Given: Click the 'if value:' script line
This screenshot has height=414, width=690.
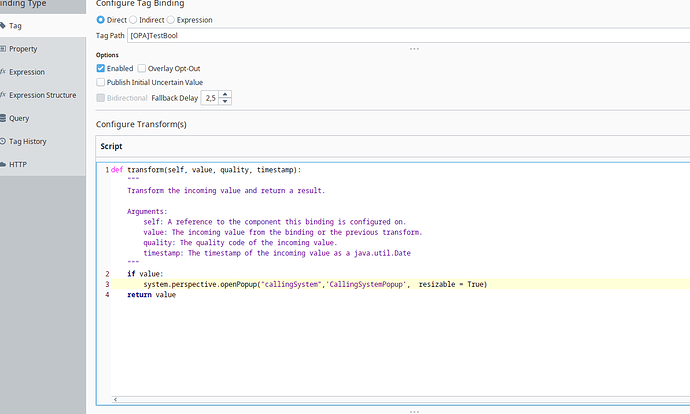Looking at the screenshot, I should 145,274.
